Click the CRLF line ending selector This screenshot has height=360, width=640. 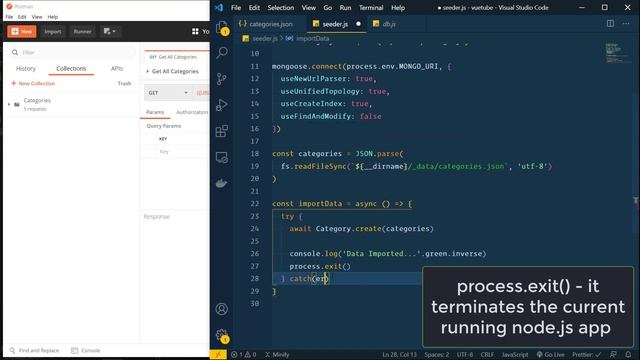tap(487, 355)
